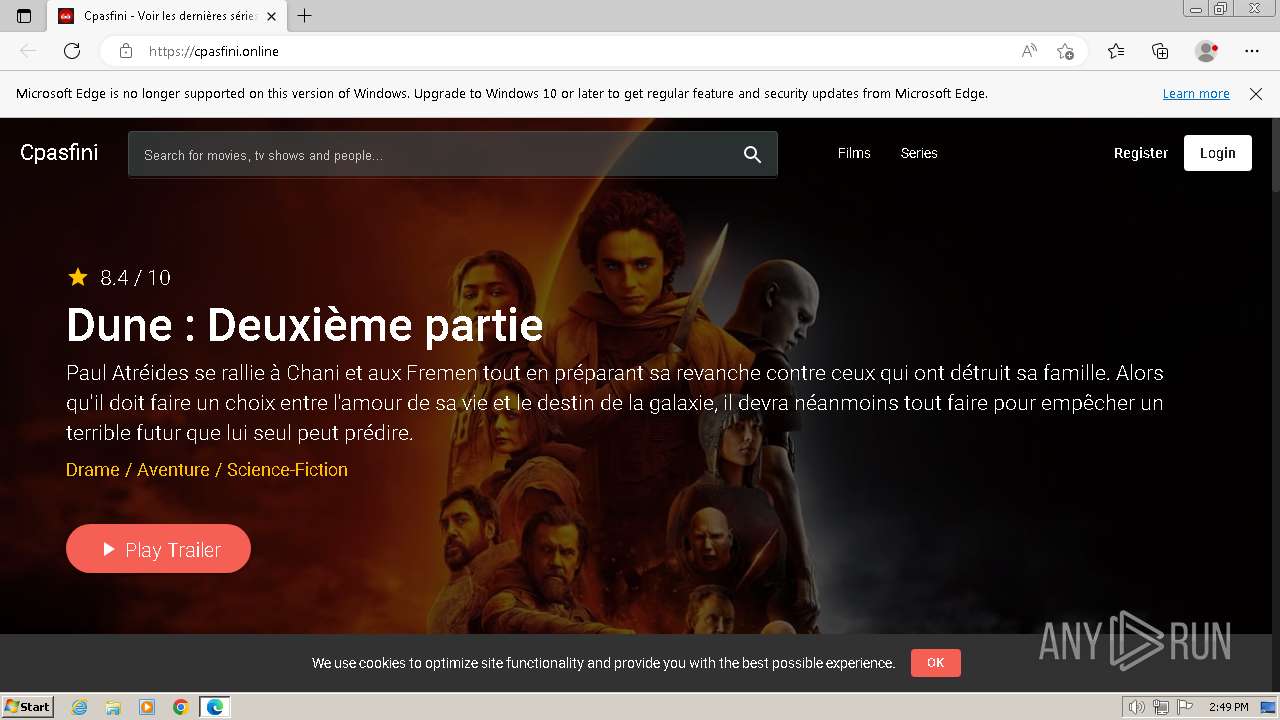Open the Collections panel
The height and width of the screenshot is (720, 1280).
1160,51
